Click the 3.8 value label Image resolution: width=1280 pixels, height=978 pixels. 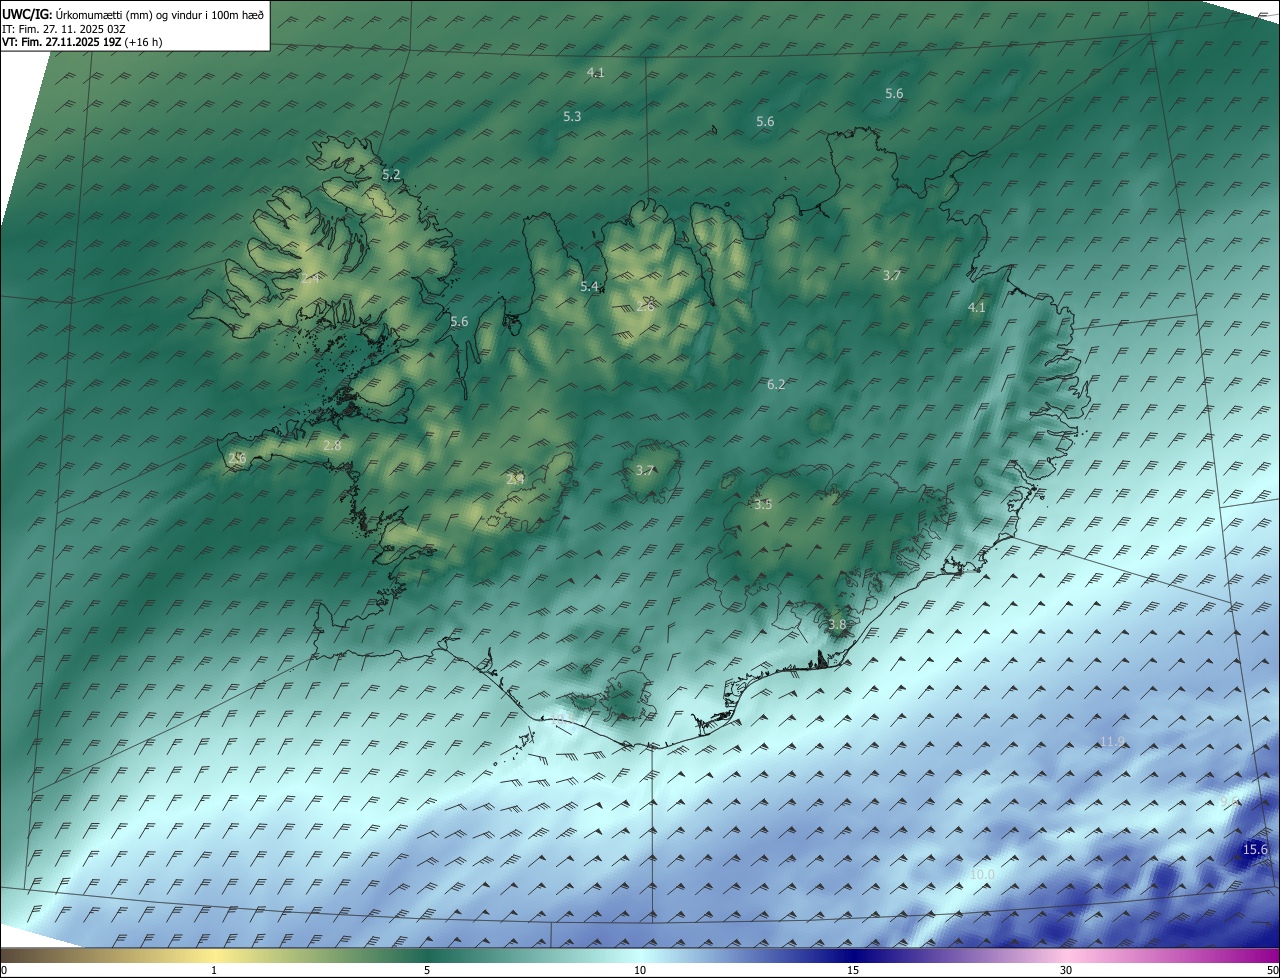(x=837, y=625)
